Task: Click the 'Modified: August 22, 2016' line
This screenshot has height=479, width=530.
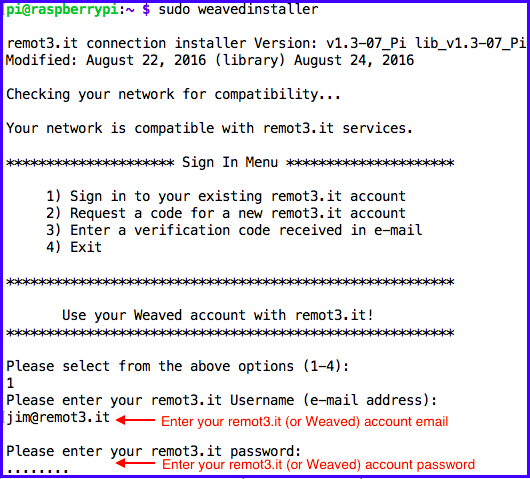Action: pyautogui.click(x=210, y=60)
